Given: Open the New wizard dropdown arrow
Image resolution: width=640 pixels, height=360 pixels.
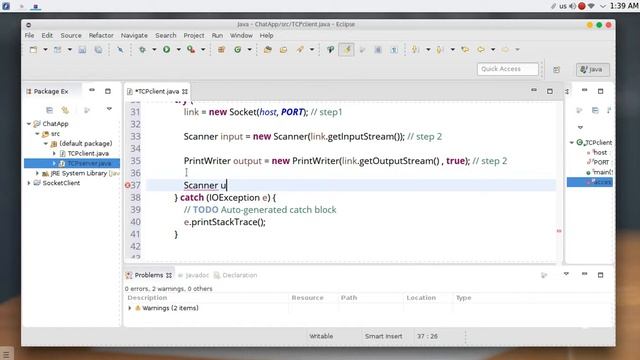Looking at the screenshot, I should click(x=45, y=50).
